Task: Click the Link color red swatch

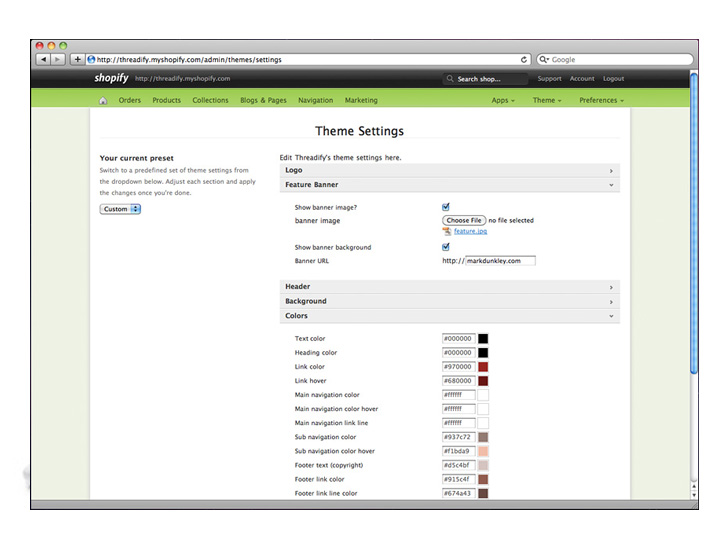Action: pyautogui.click(x=483, y=367)
